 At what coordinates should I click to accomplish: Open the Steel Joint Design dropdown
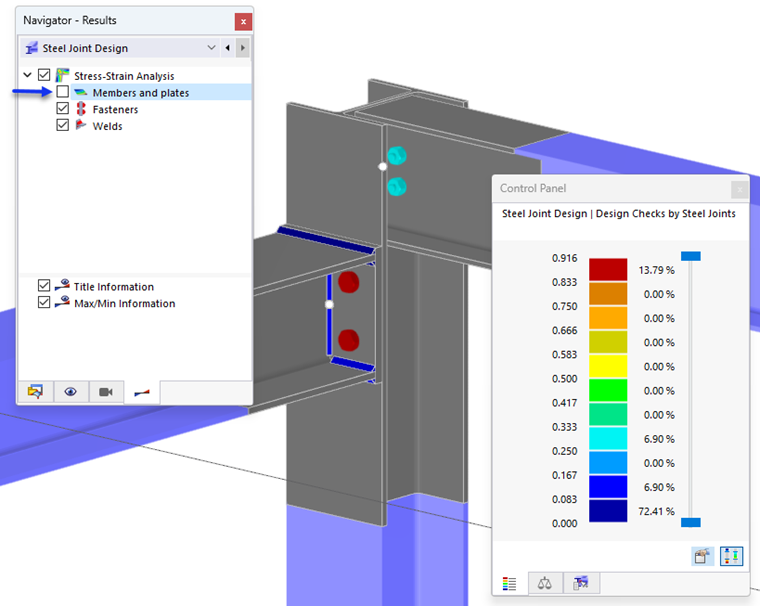click(211, 48)
